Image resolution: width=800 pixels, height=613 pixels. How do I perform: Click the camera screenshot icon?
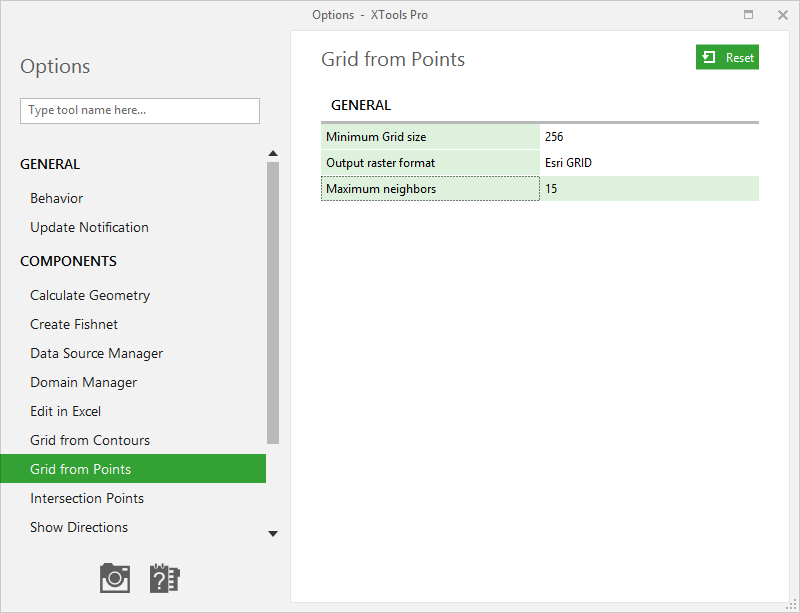point(115,578)
